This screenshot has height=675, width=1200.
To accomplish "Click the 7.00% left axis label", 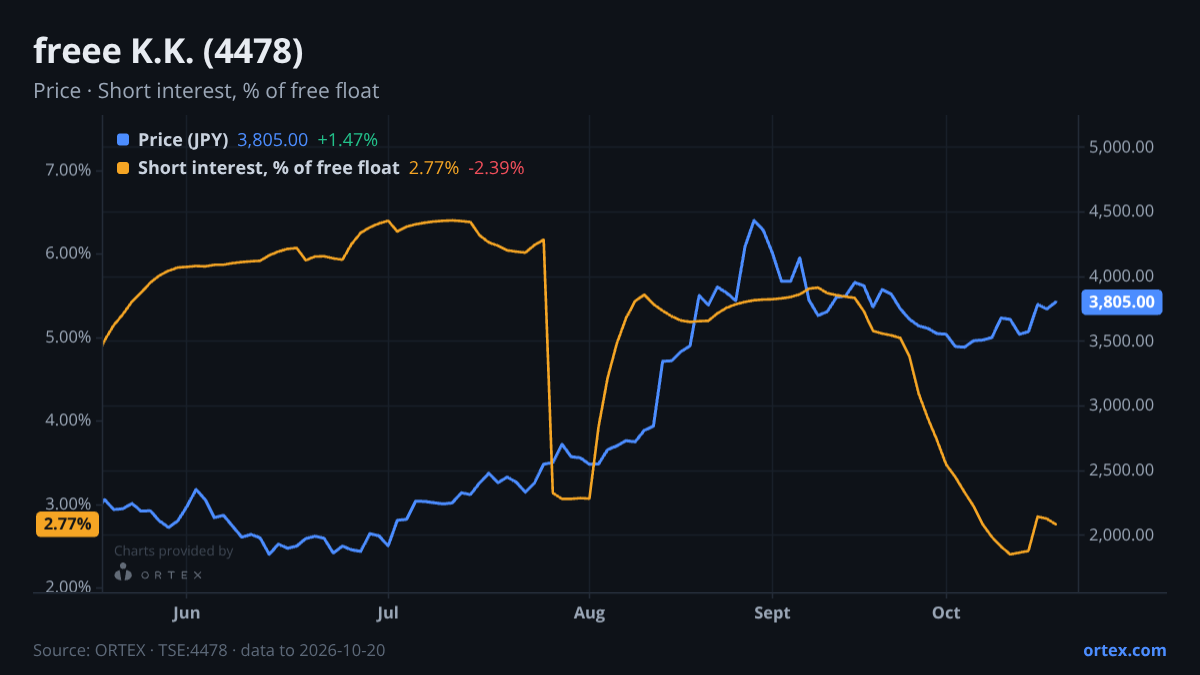I will coord(68,170).
